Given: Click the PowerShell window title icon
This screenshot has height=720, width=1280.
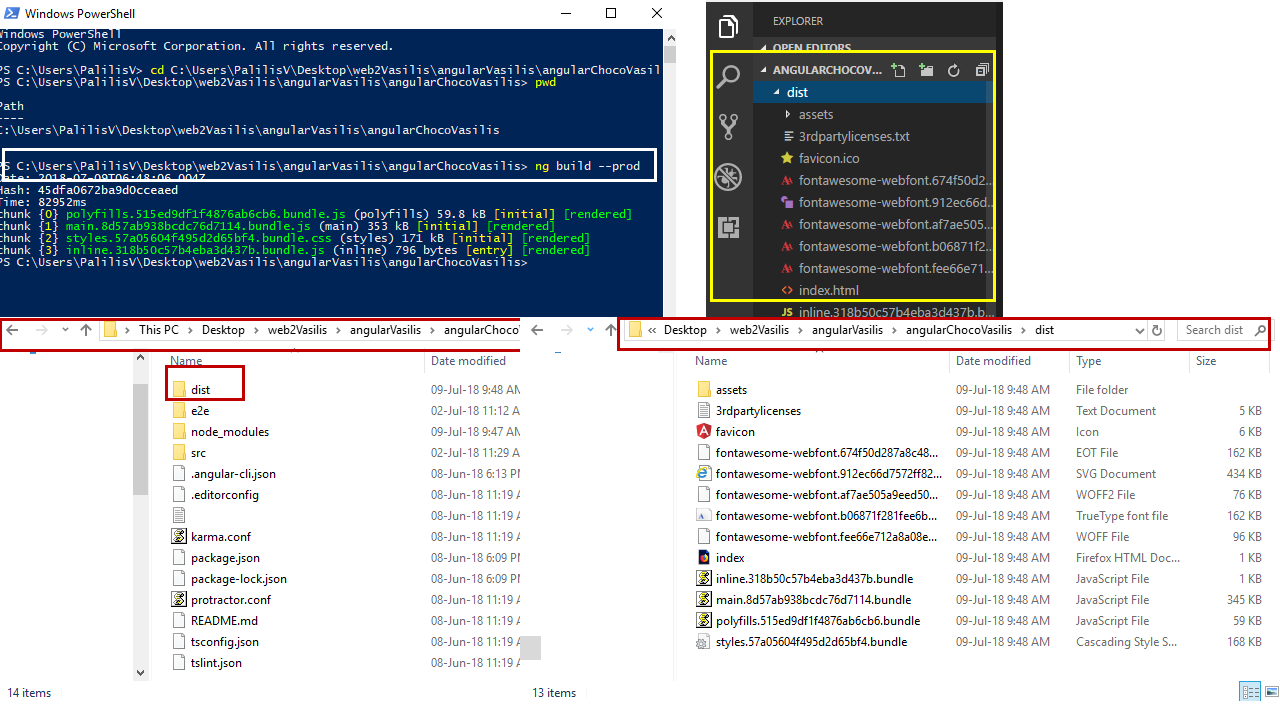Looking at the screenshot, I should click(x=10, y=14).
